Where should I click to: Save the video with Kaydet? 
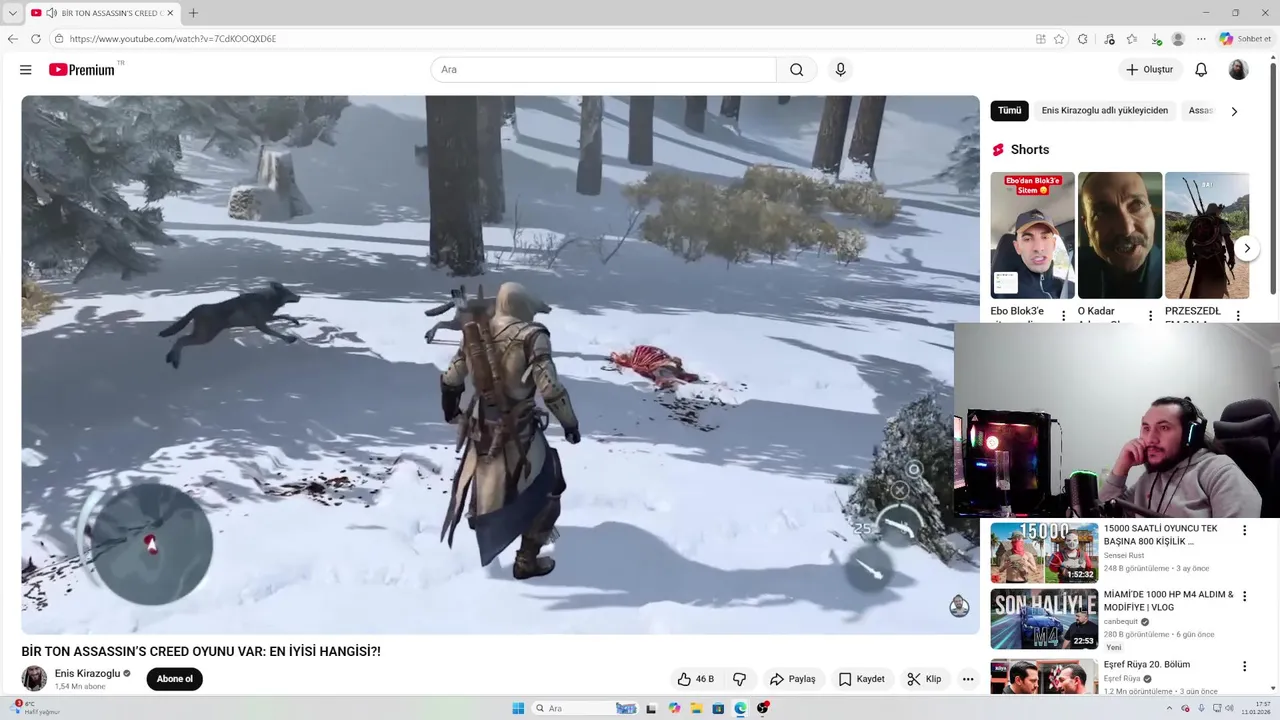861,679
